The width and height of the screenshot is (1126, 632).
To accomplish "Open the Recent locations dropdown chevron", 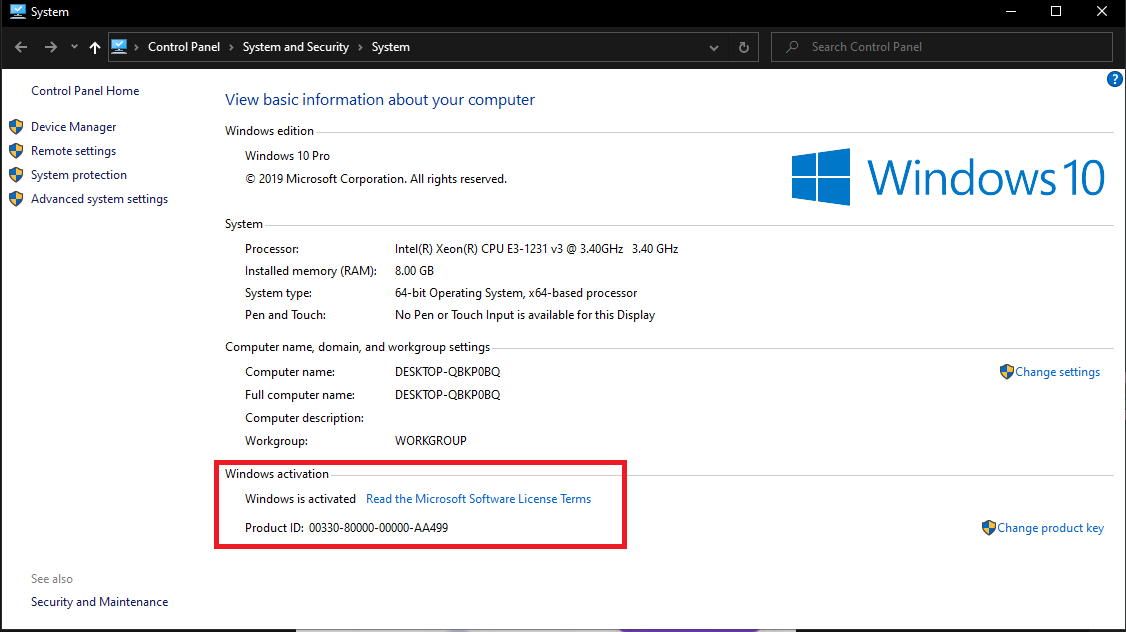I will click(74, 47).
